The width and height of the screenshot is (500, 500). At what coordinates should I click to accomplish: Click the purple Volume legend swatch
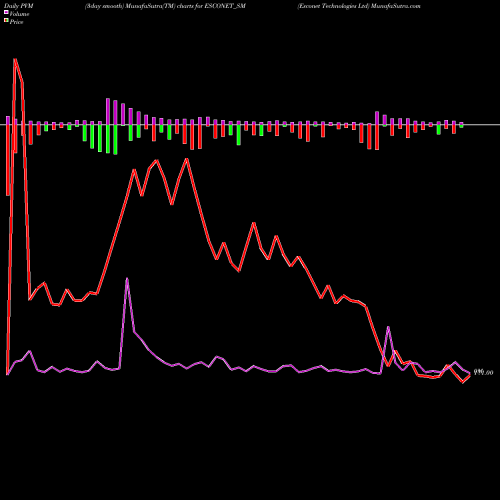click(x=6, y=12)
